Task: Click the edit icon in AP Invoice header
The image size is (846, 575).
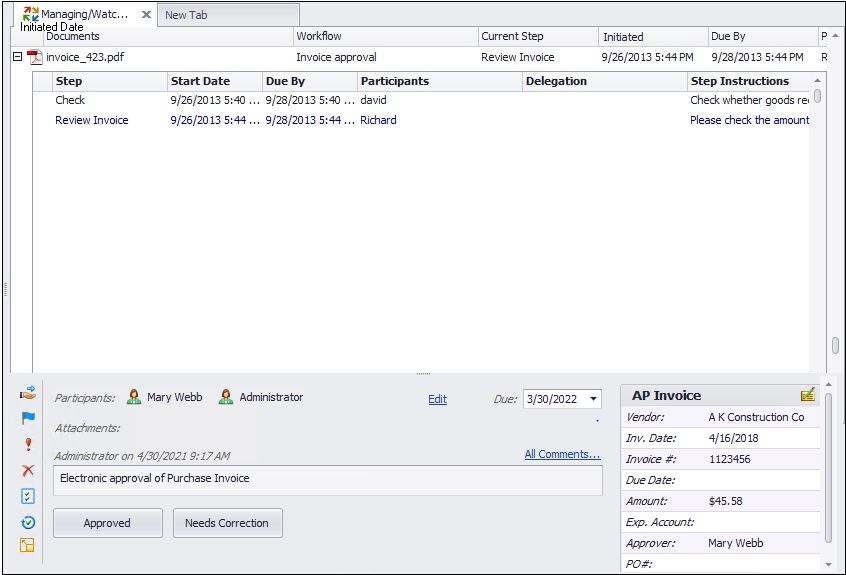Action: coord(808,395)
